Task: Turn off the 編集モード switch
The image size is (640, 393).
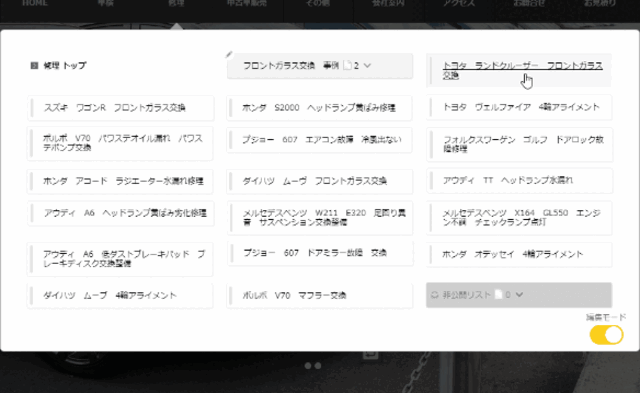Action: (x=606, y=335)
